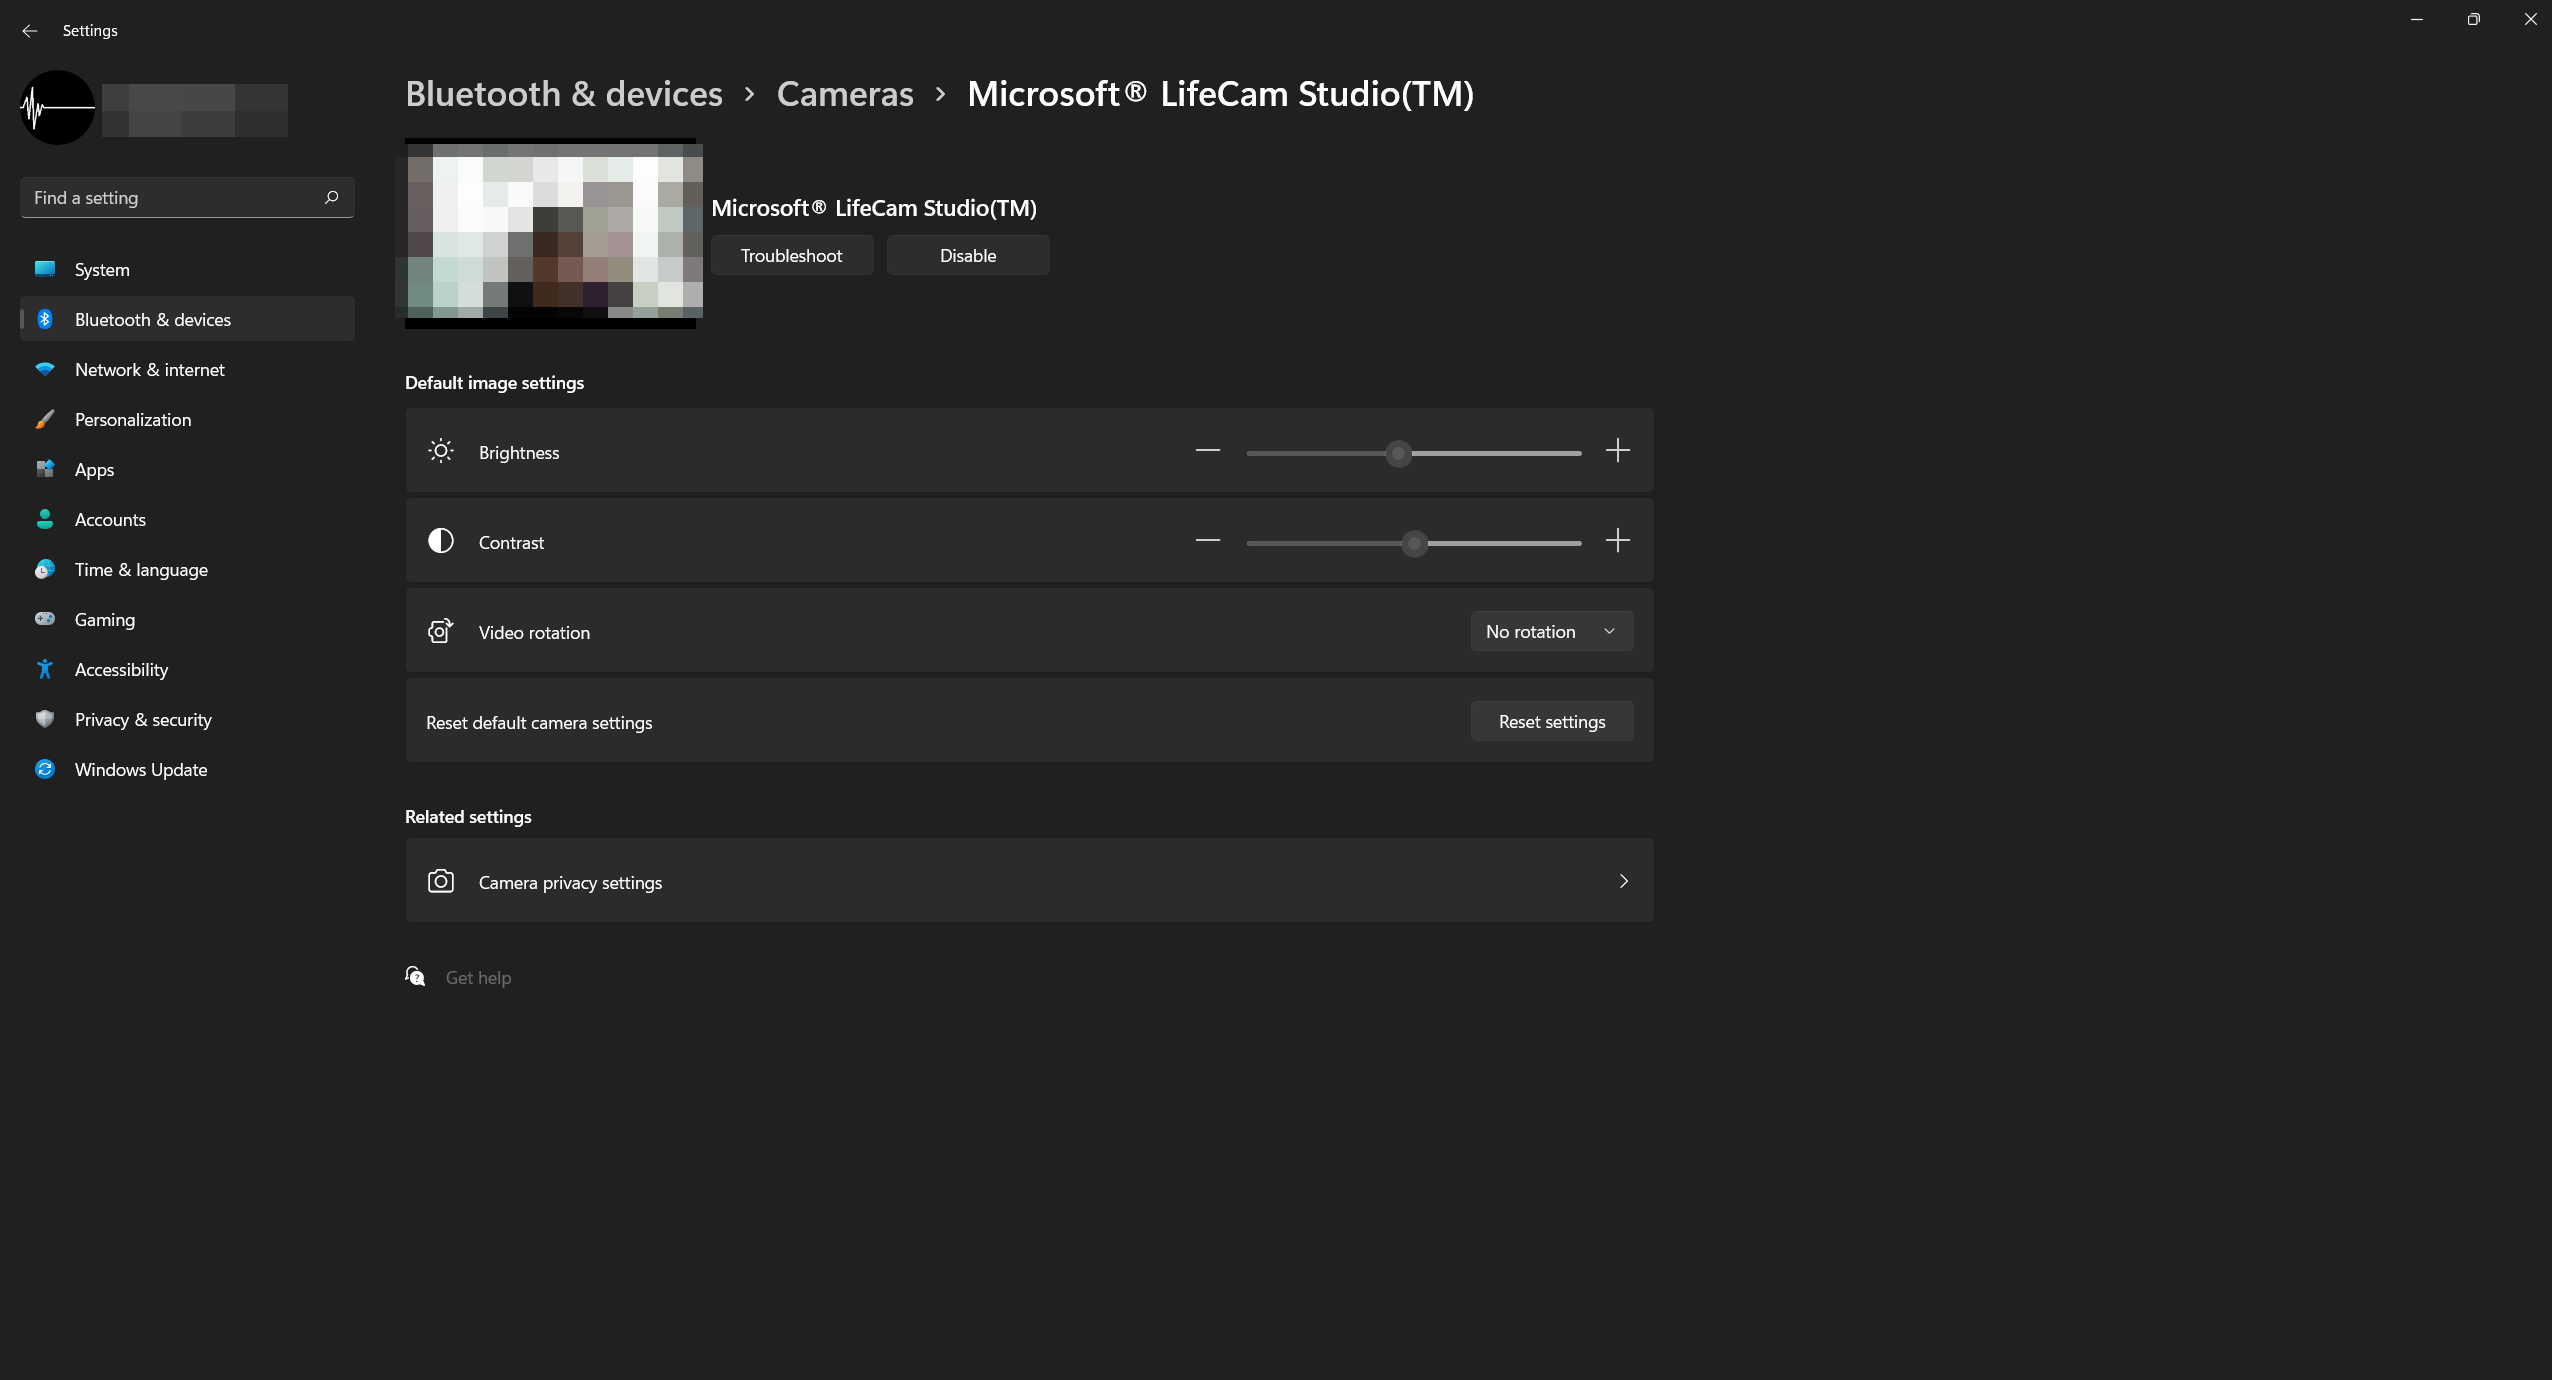Screen dimensions: 2552x1380
Task: Open Personalization settings
Action: click(187, 419)
